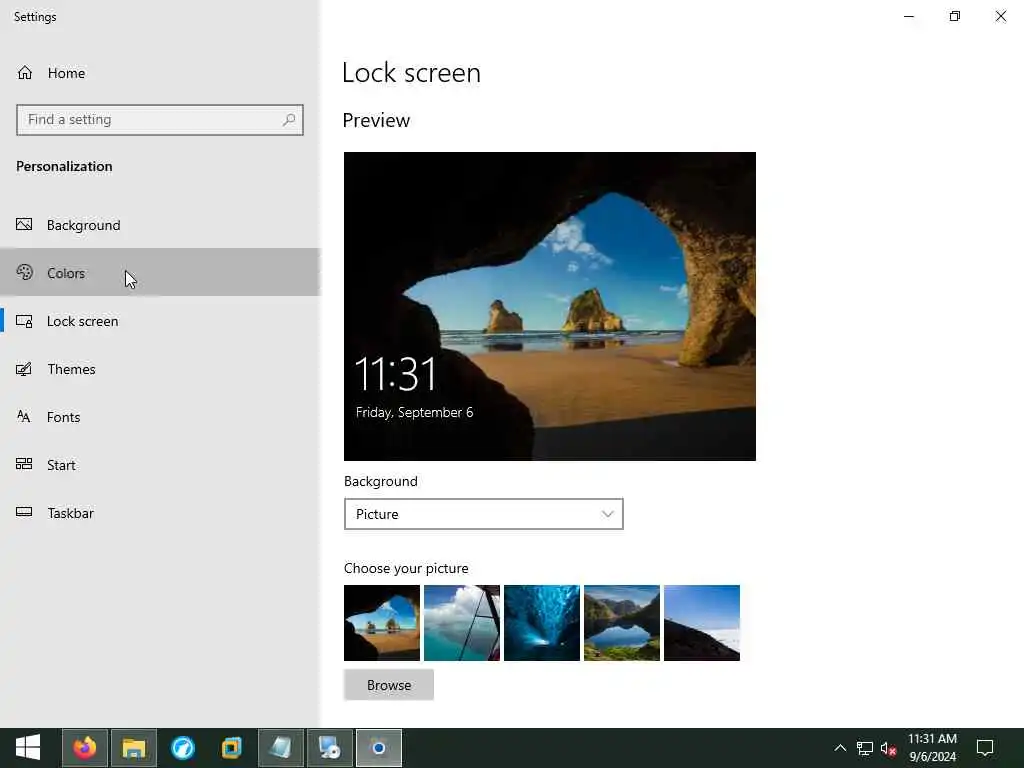Click the muted volume tray icon
The width and height of the screenshot is (1024, 768).
point(888,748)
